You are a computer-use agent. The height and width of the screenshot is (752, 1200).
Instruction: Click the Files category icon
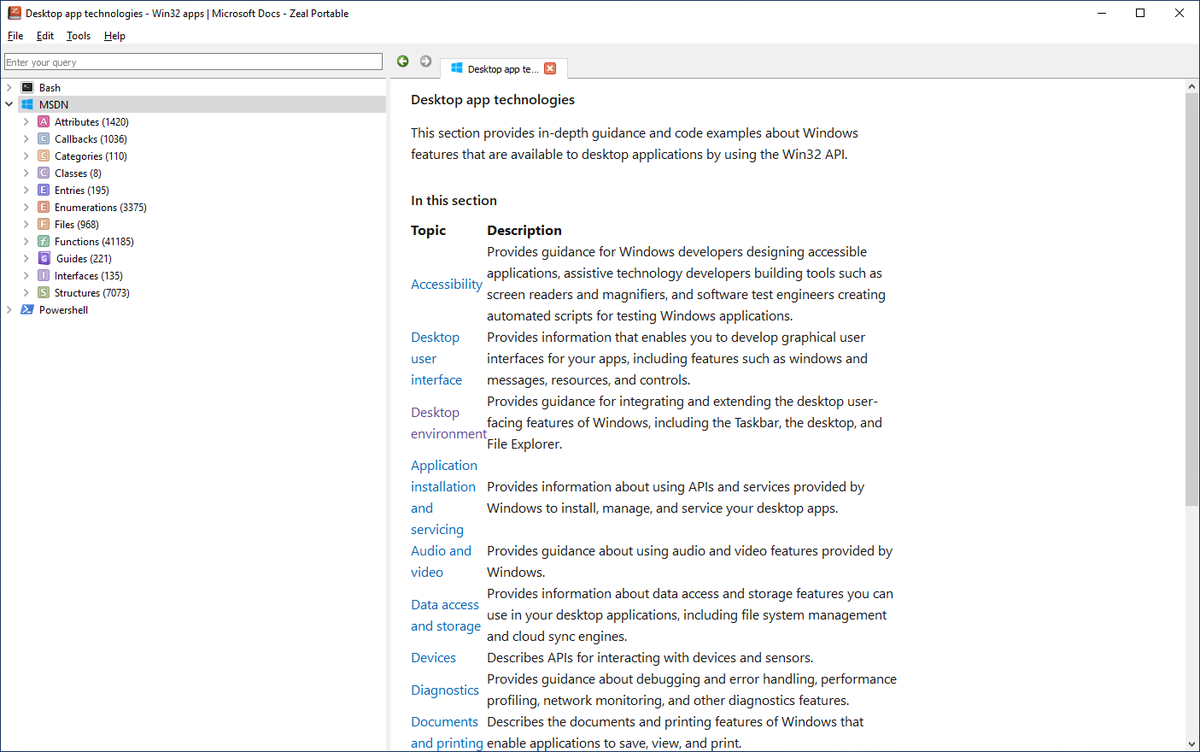[x=44, y=224]
